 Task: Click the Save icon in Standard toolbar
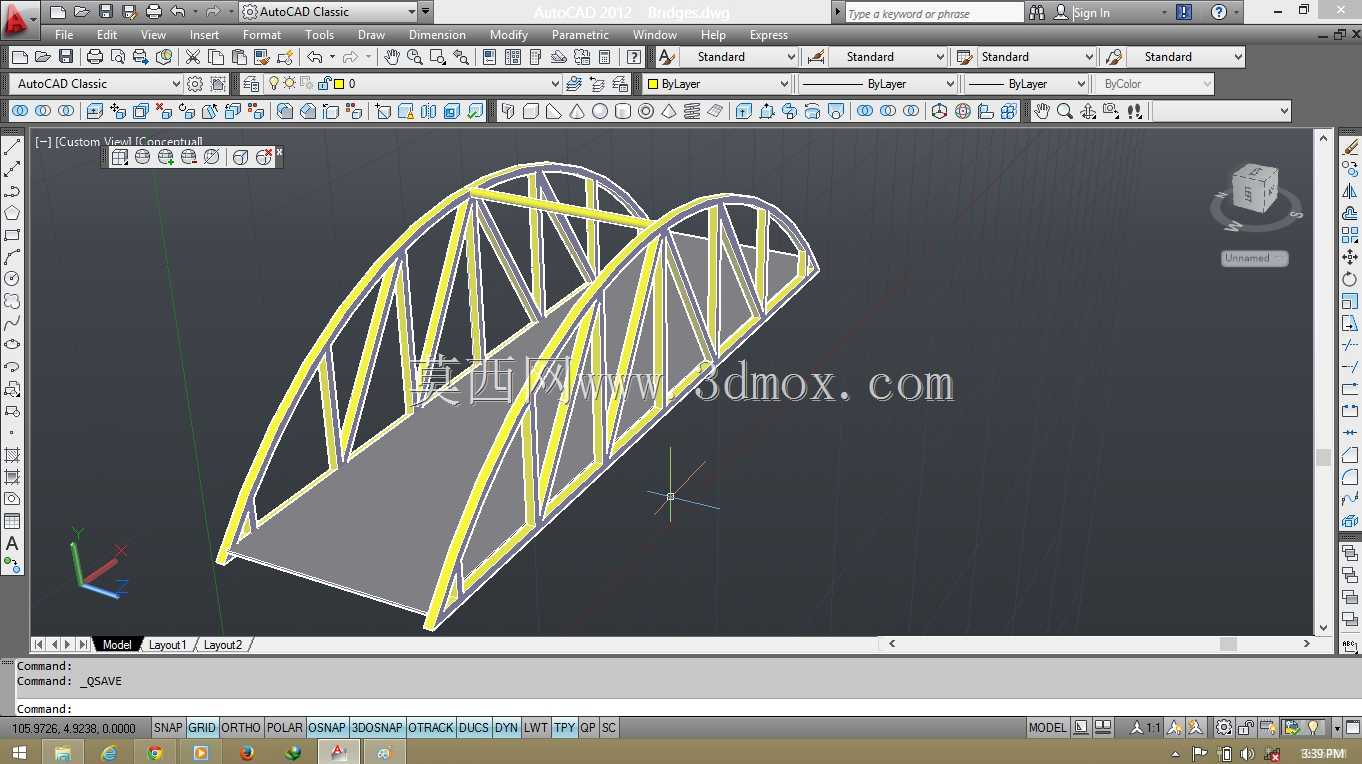pyautogui.click(x=66, y=57)
